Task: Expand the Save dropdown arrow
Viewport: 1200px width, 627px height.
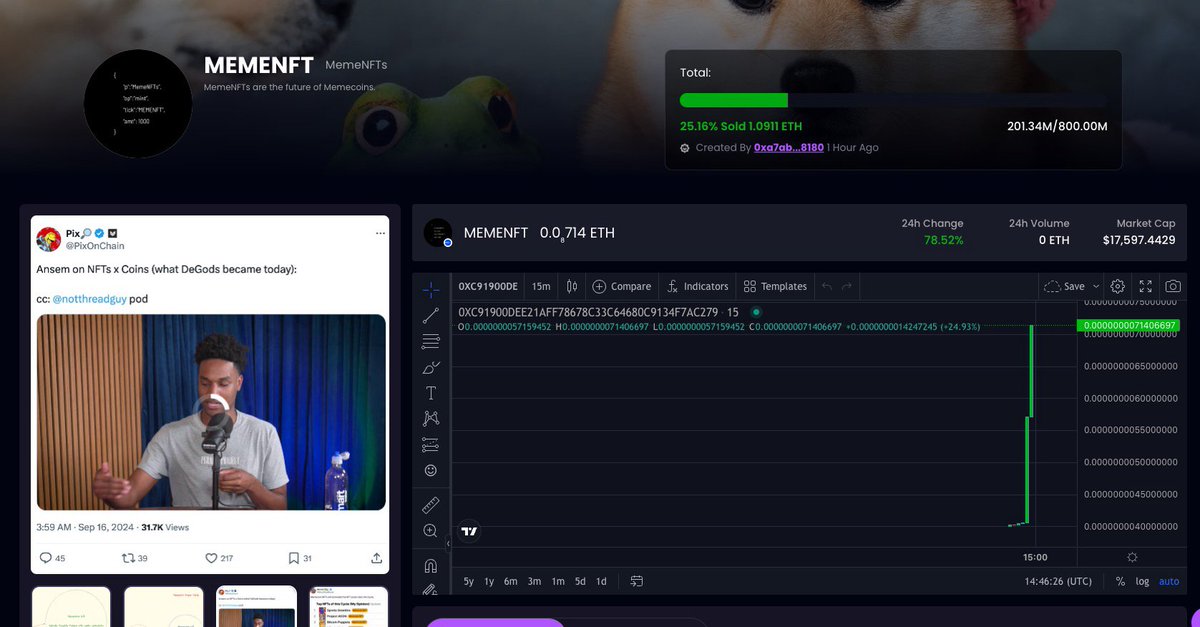Action: 1095,286
